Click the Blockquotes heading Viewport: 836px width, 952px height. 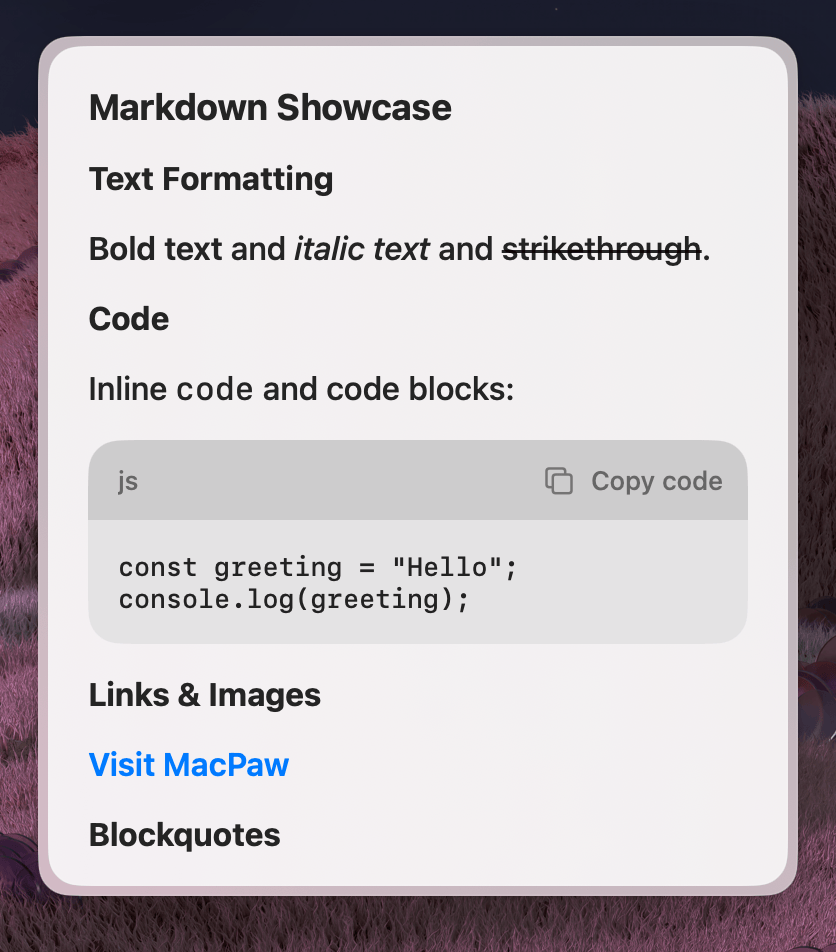185,835
